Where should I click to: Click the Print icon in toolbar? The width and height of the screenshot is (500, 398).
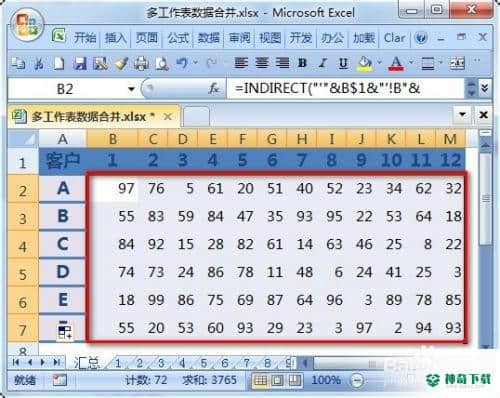[x=141, y=63]
